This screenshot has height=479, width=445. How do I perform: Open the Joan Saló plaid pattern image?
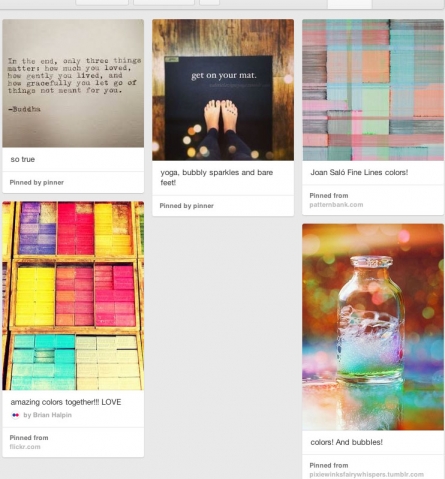click(x=373, y=90)
